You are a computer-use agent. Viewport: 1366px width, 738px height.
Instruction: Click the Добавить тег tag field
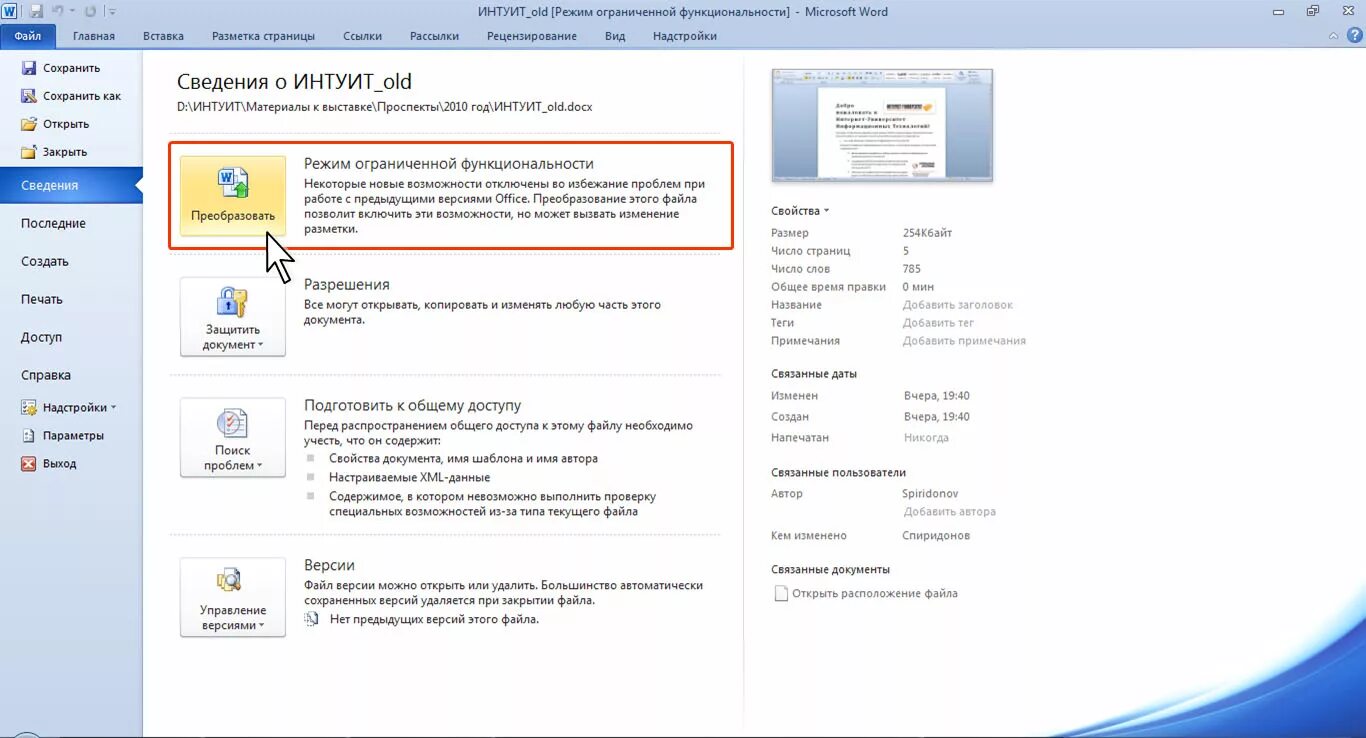(x=938, y=323)
